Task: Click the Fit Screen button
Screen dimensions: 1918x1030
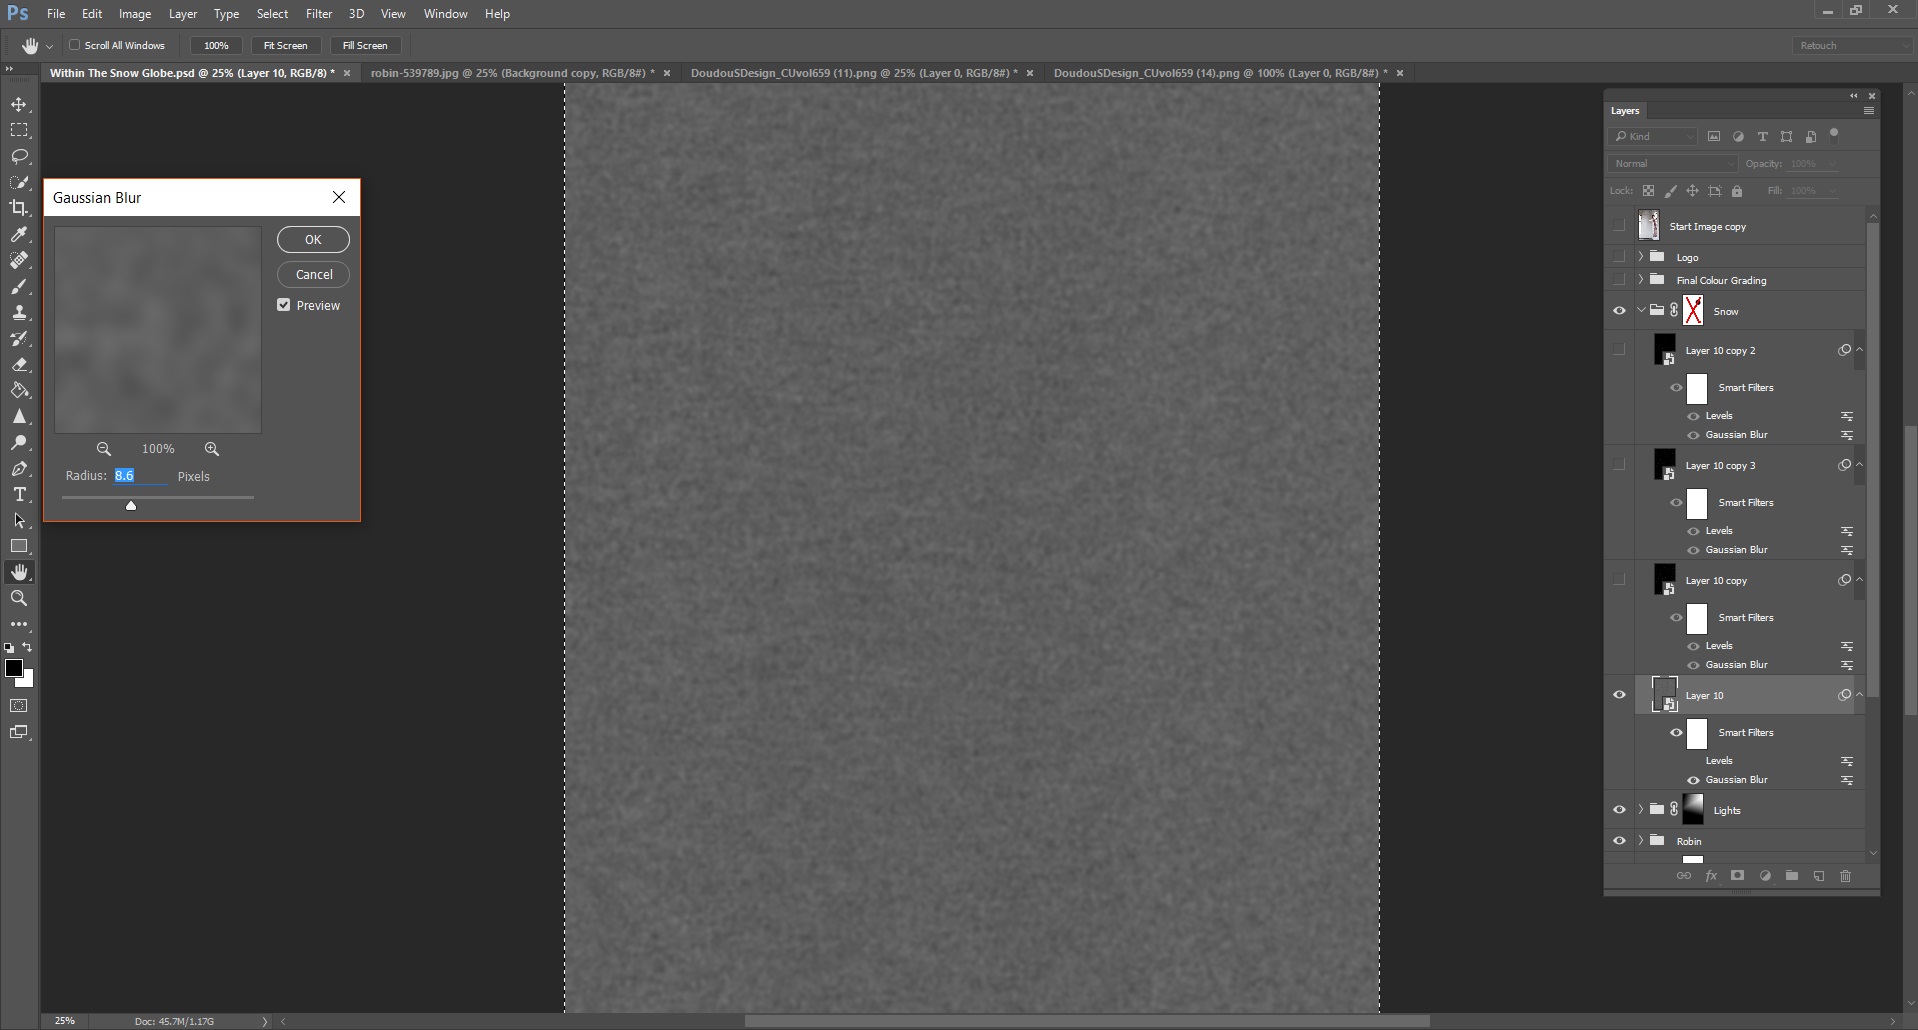Action: pos(285,45)
